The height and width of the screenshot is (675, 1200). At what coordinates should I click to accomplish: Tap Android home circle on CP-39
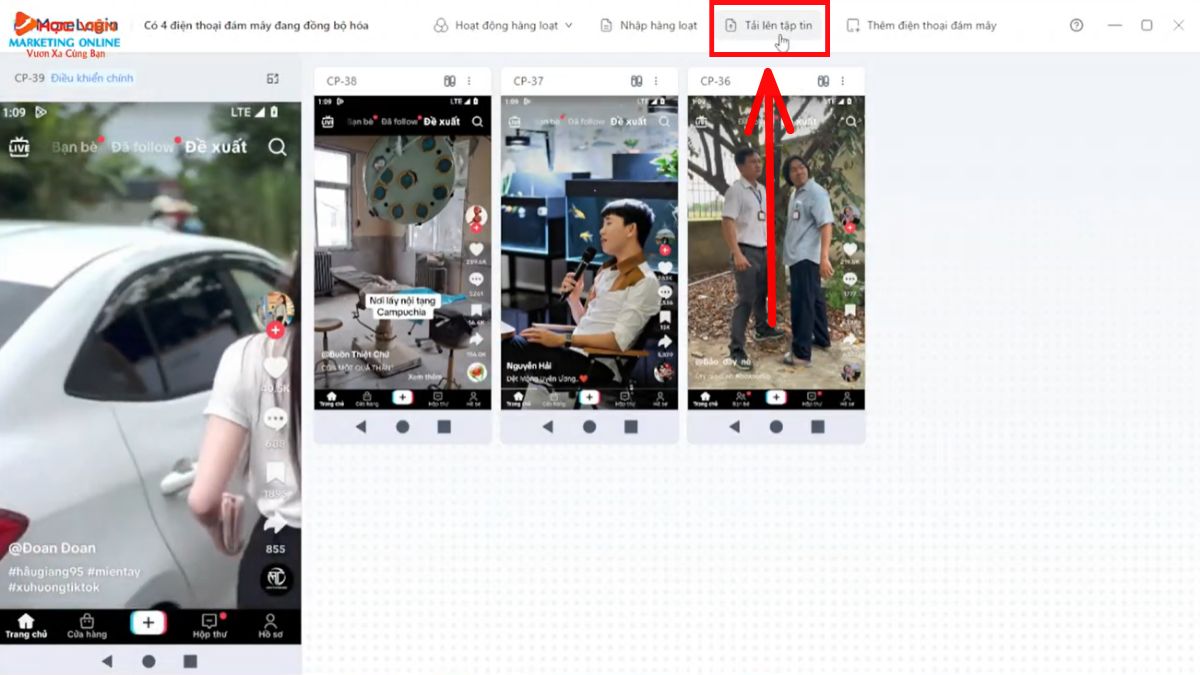click(x=149, y=661)
